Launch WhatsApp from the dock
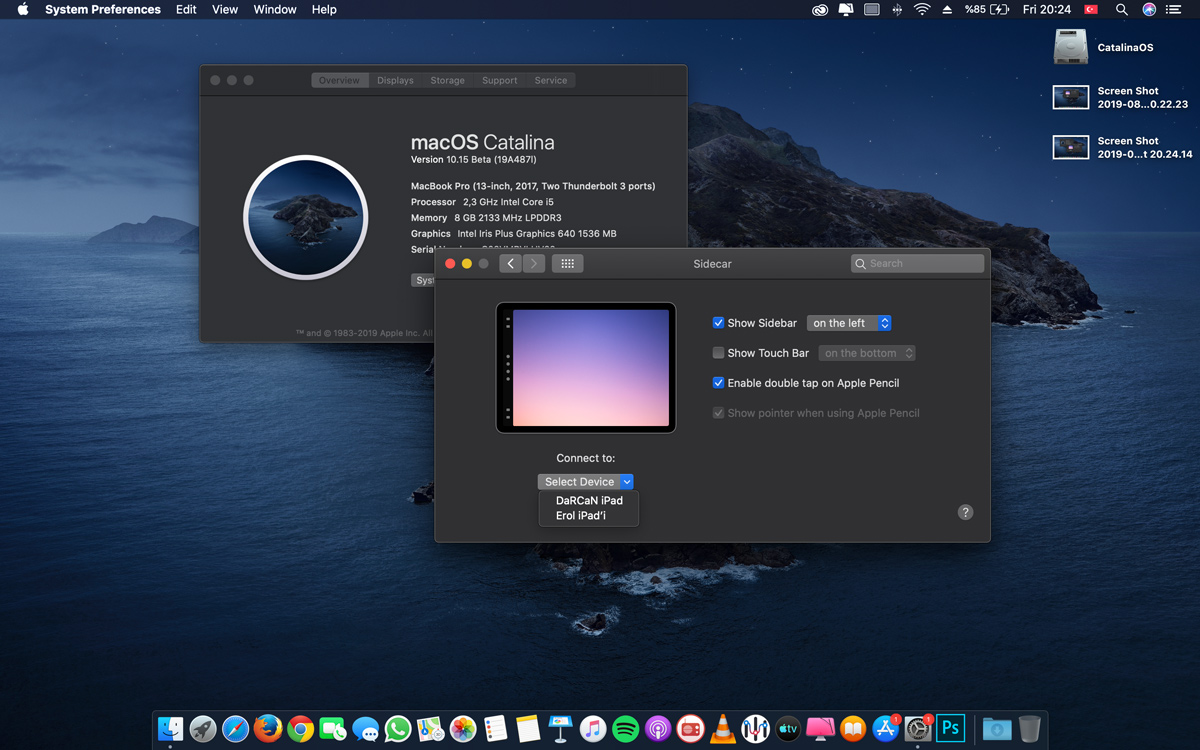 tap(398, 729)
